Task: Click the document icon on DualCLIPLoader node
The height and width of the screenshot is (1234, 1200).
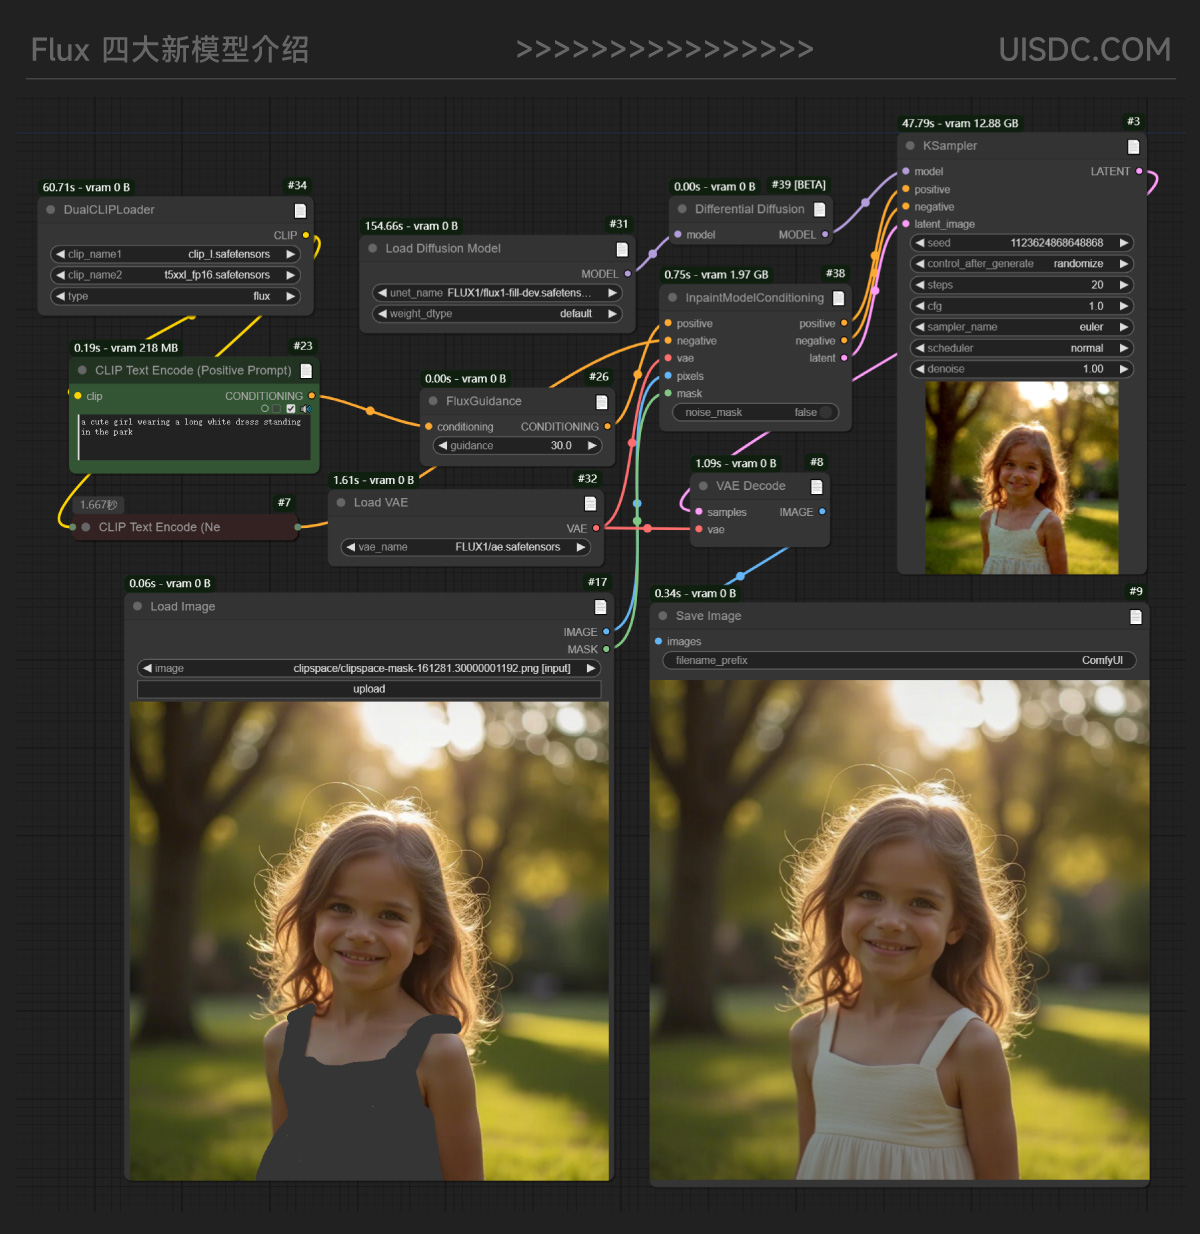Action: [300, 210]
